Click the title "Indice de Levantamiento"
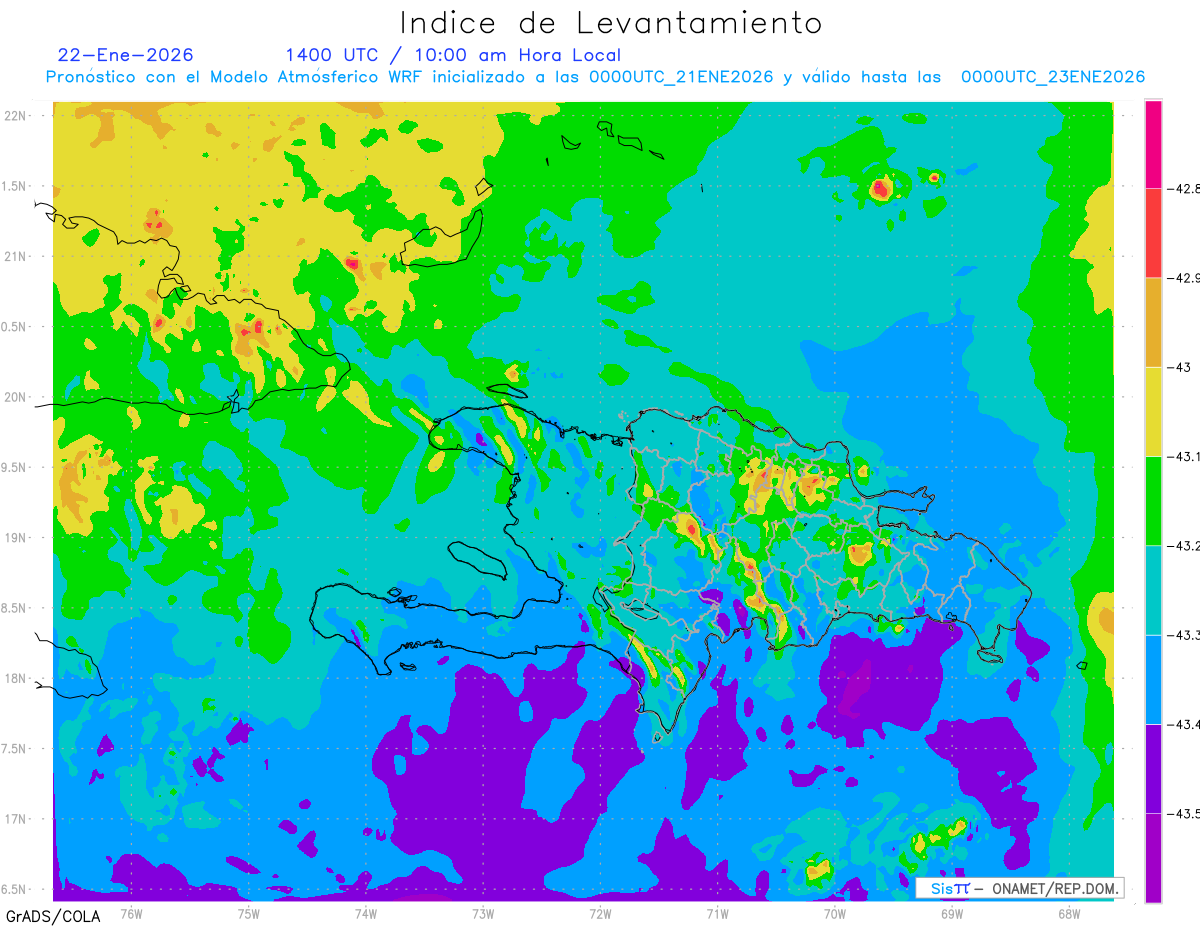Viewport: 1200px width, 927px height. [x=610, y=23]
